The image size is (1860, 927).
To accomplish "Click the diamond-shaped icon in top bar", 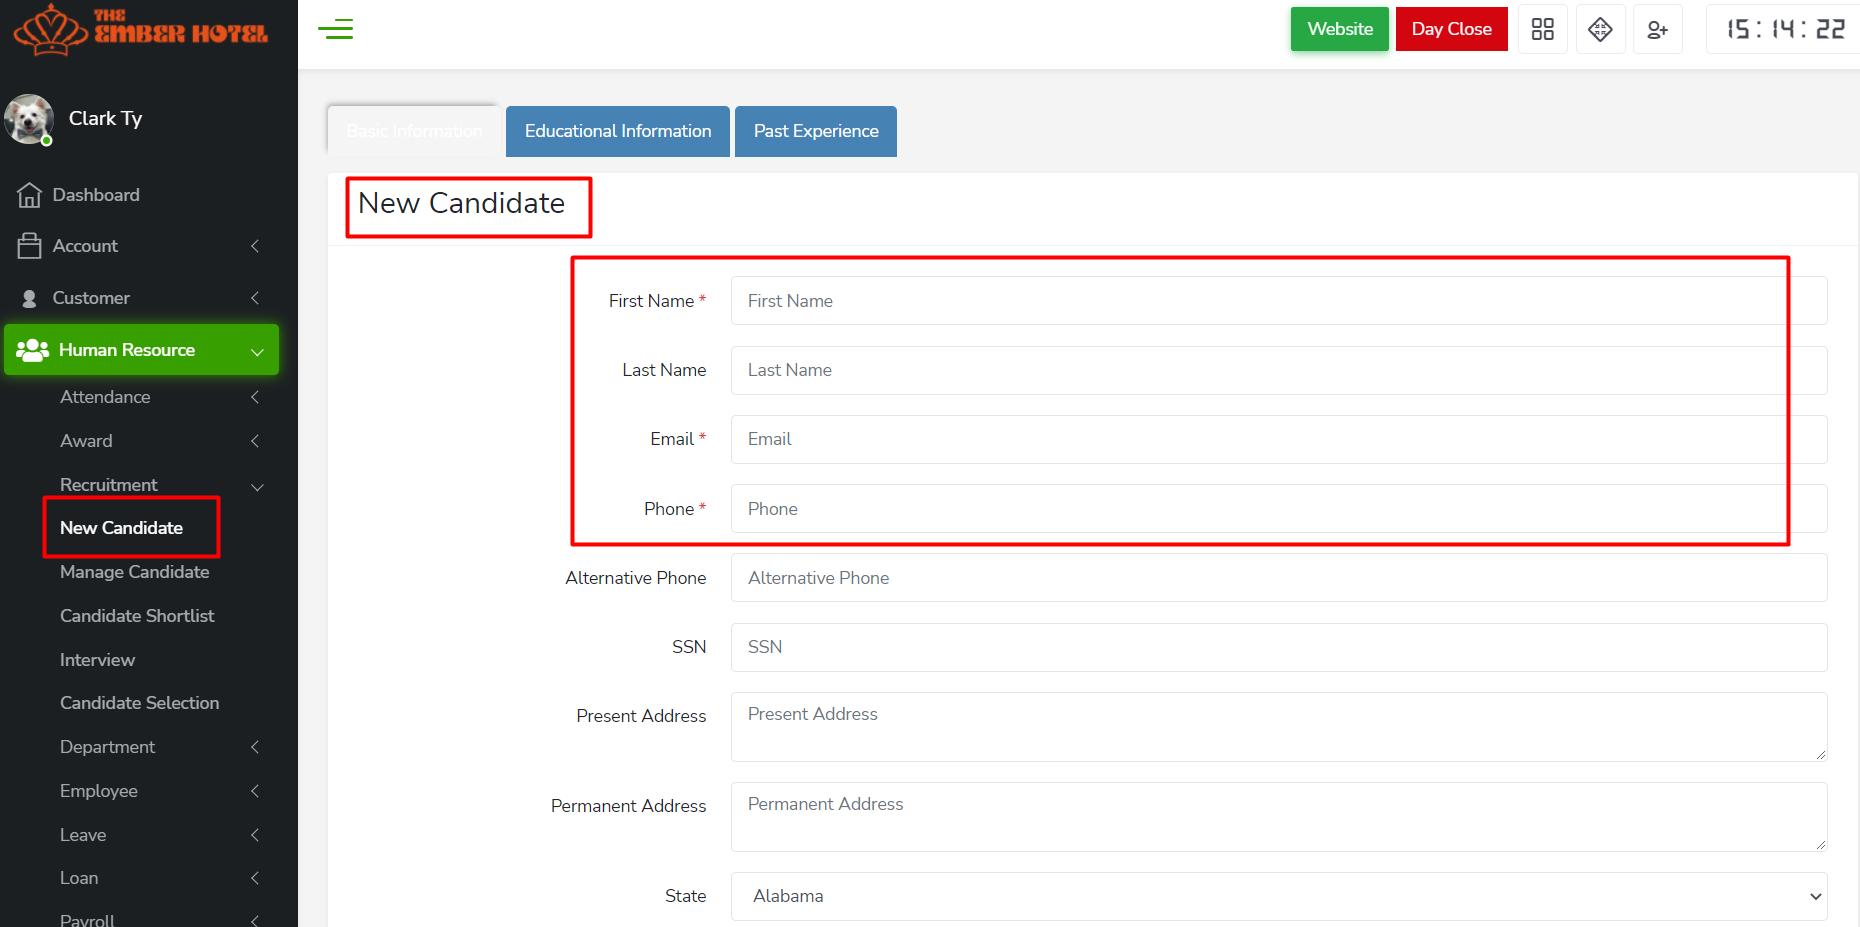I will 1600,29.
